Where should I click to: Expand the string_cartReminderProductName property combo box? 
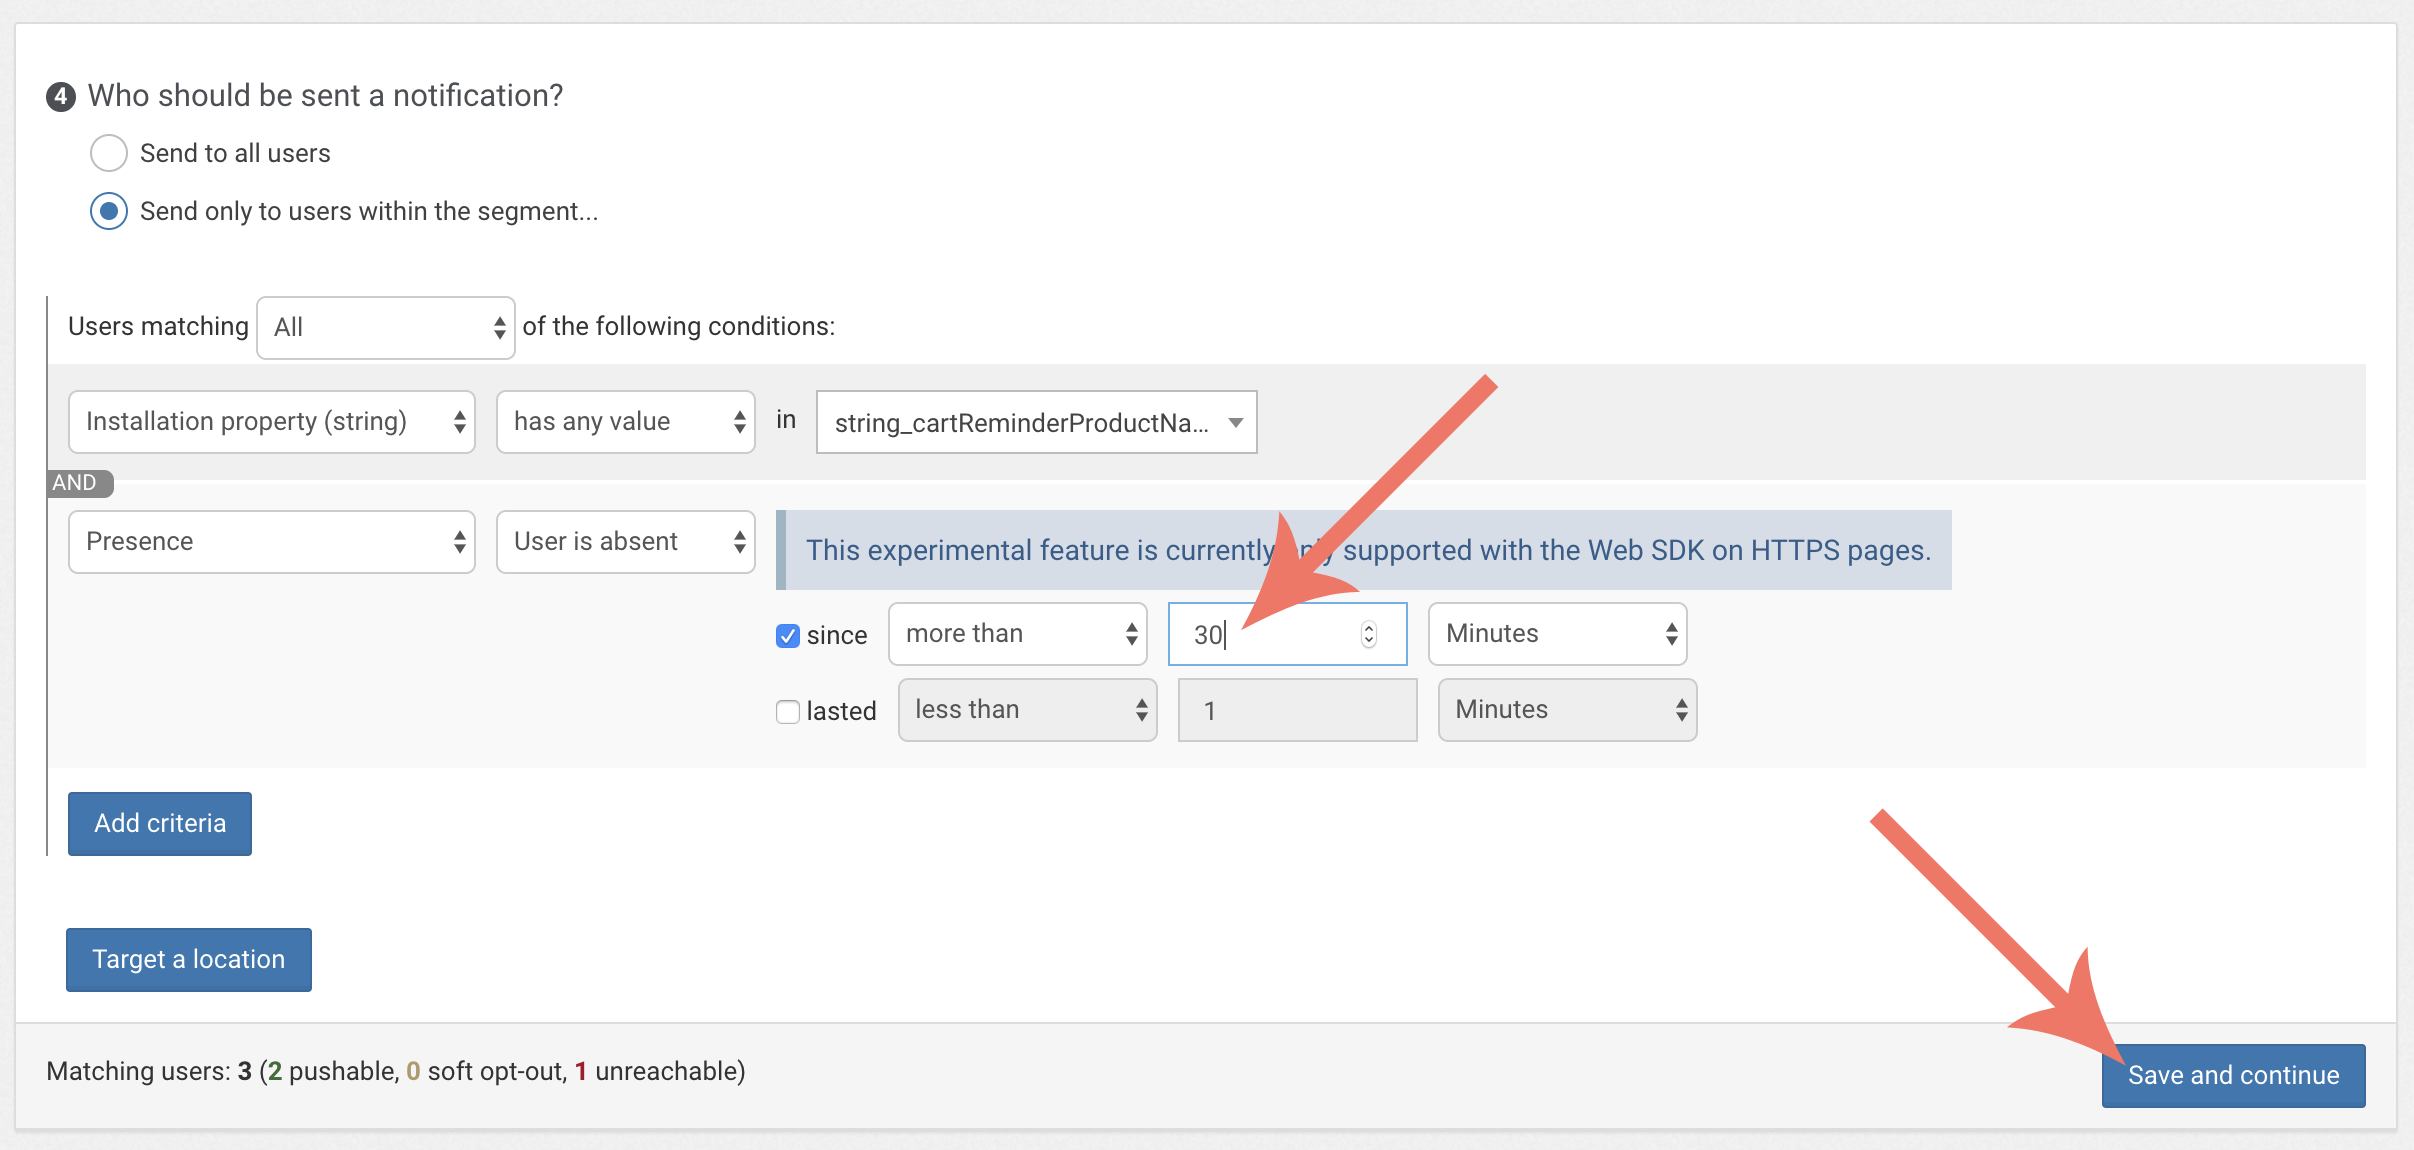(1036, 422)
